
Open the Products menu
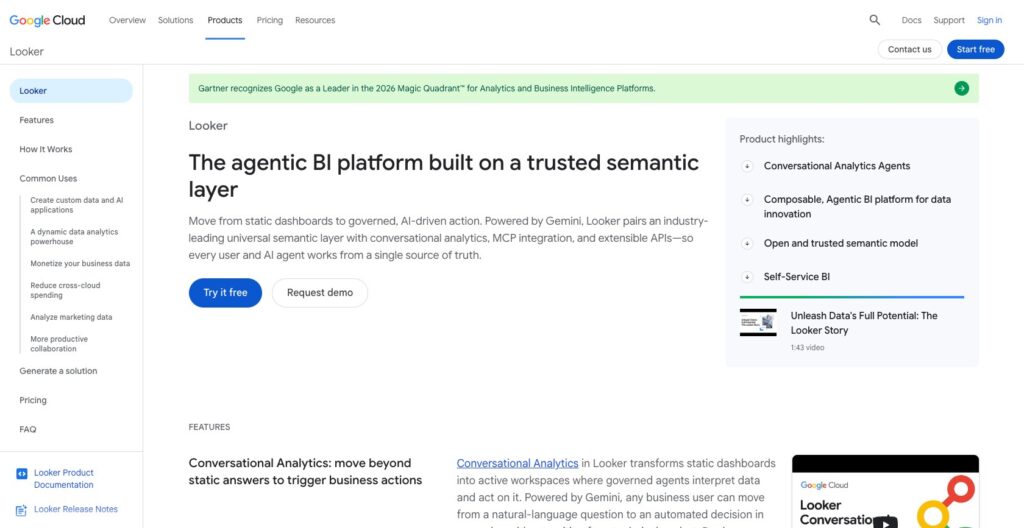click(x=225, y=20)
